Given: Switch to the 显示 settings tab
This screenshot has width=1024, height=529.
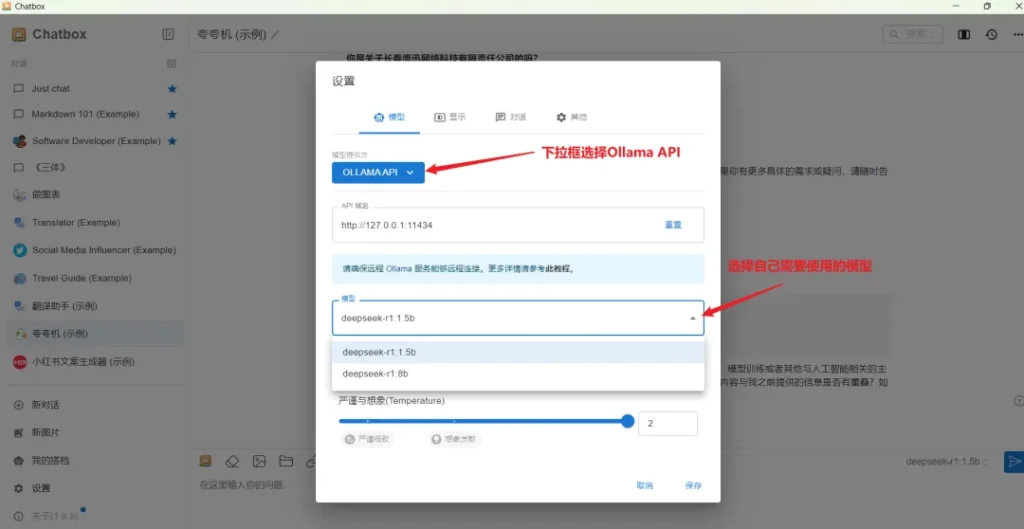Looking at the screenshot, I should tap(450, 117).
